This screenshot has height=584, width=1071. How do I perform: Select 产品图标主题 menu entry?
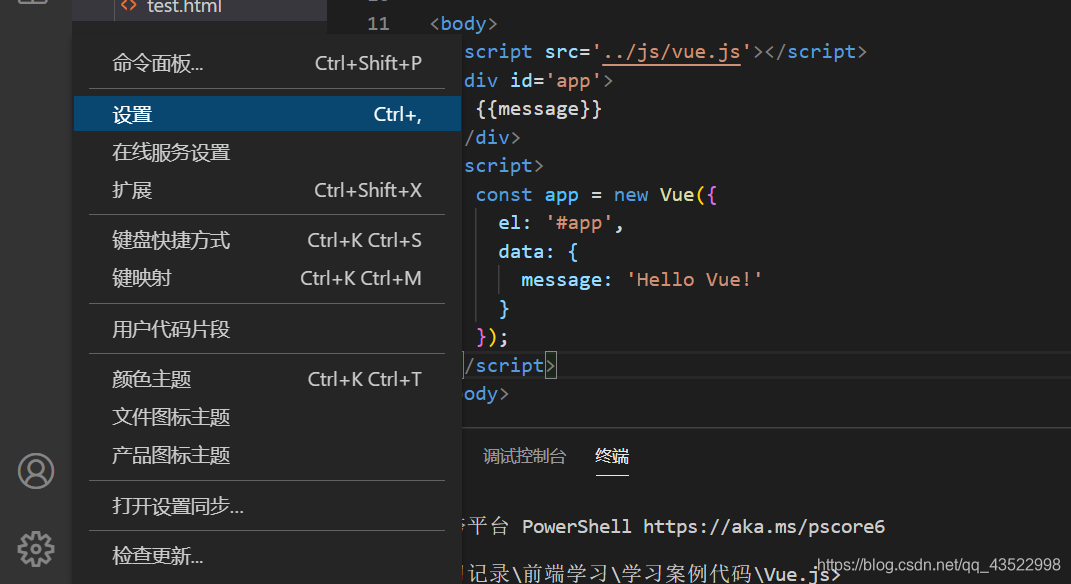pyautogui.click(x=267, y=455)
